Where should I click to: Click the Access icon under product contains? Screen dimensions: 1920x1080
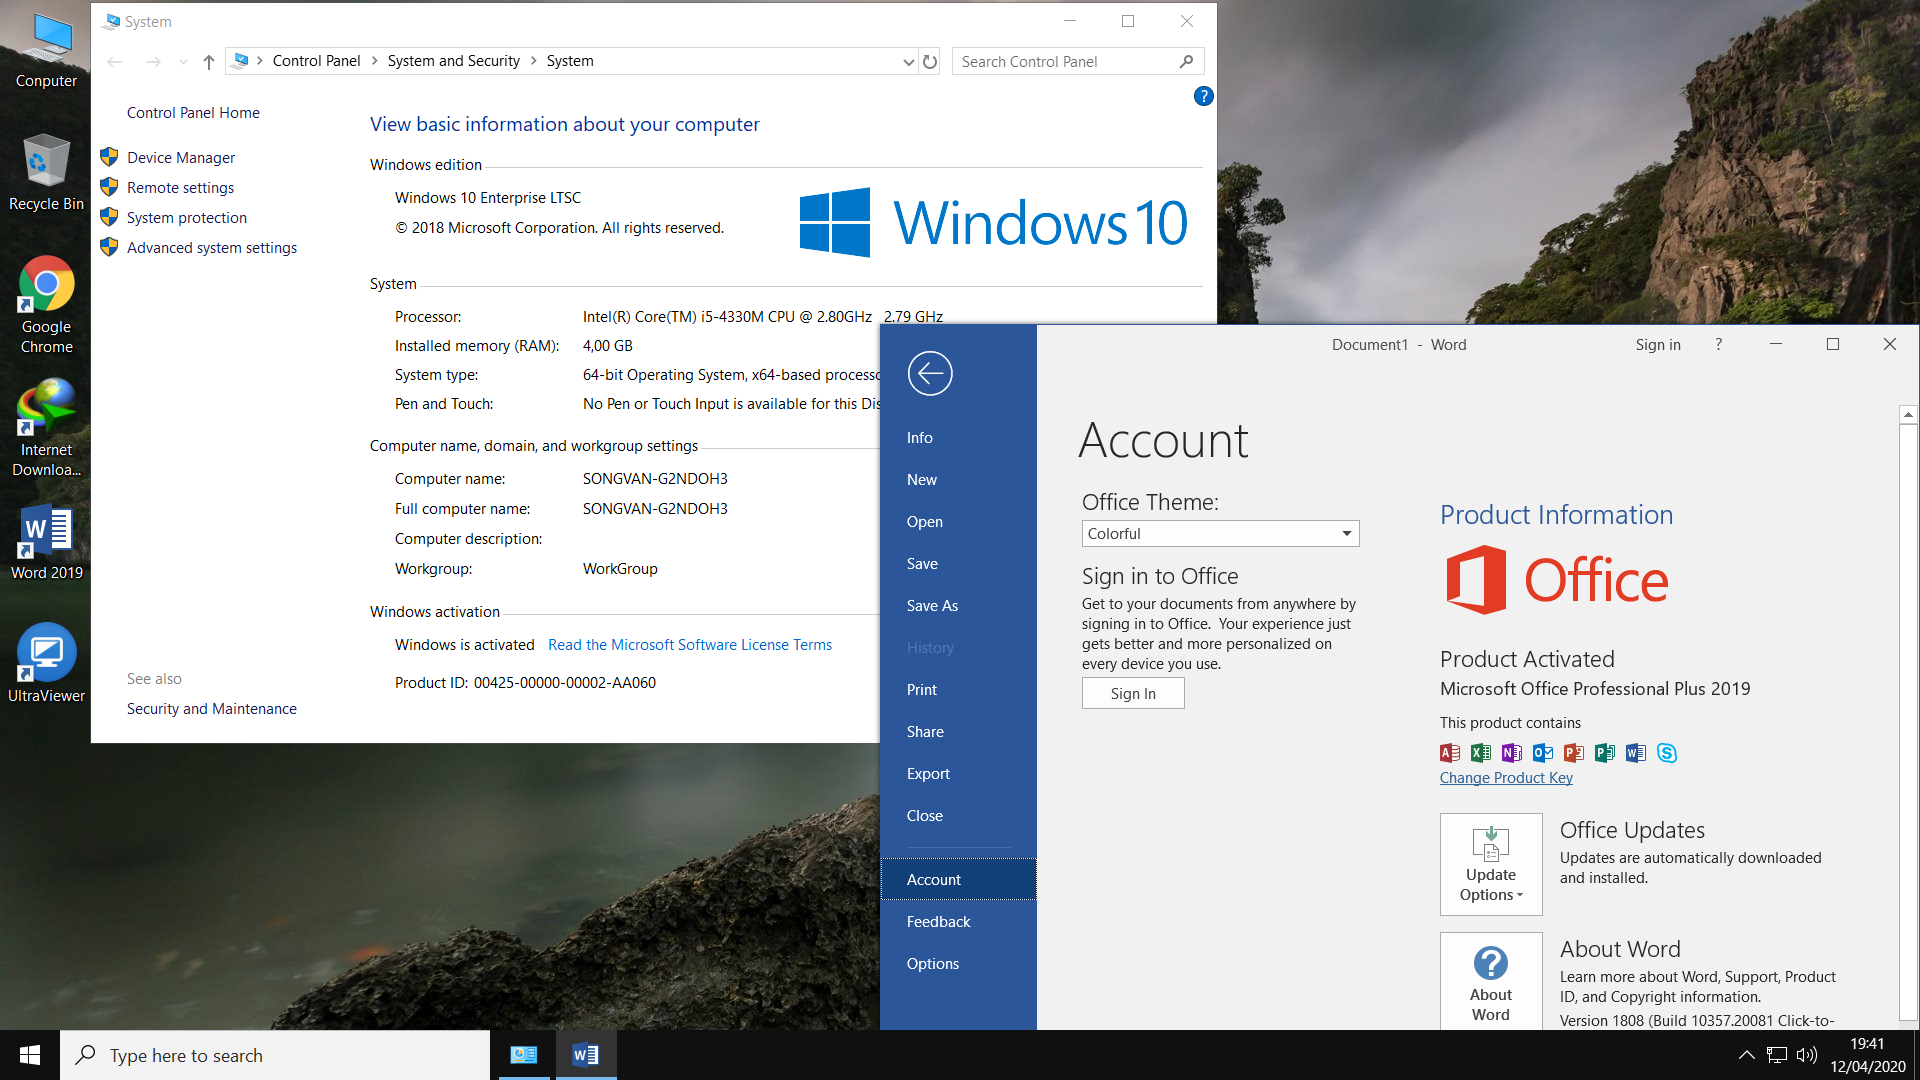tap(1450, 753)
